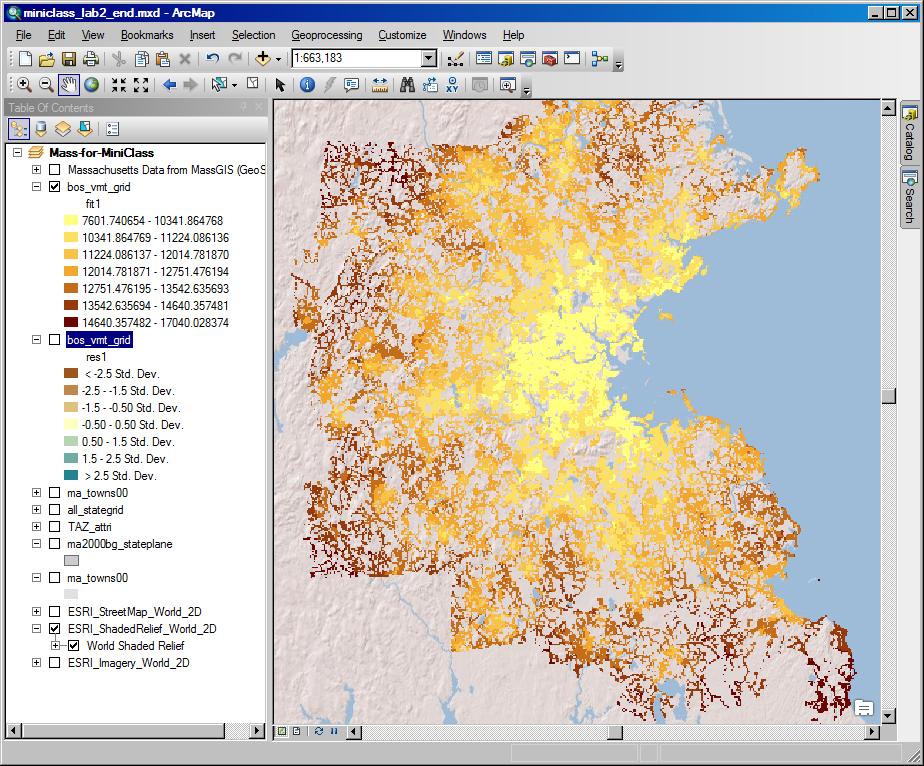
Task: Open the ArcToolbox window
Action: (x=549, y=58)
